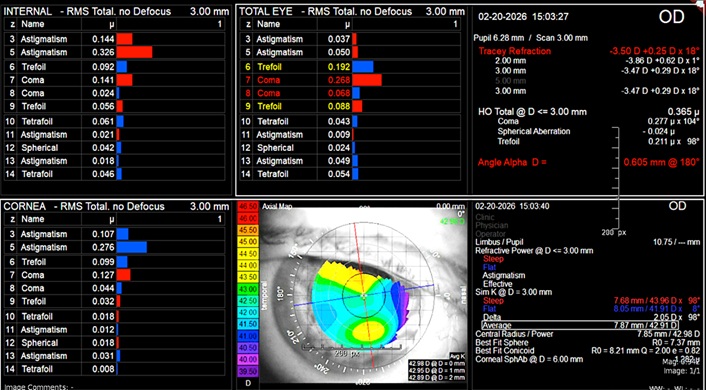Select the 46.00 color scale swatch
Viewport: 706px width, 390px height.
tap(247, 218)
